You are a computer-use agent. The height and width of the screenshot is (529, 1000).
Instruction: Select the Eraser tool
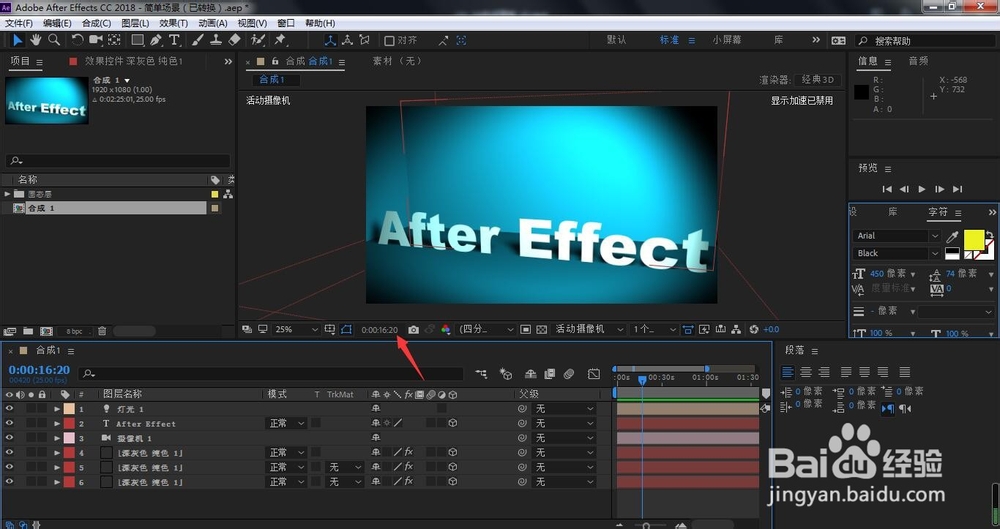pos(234,40)
